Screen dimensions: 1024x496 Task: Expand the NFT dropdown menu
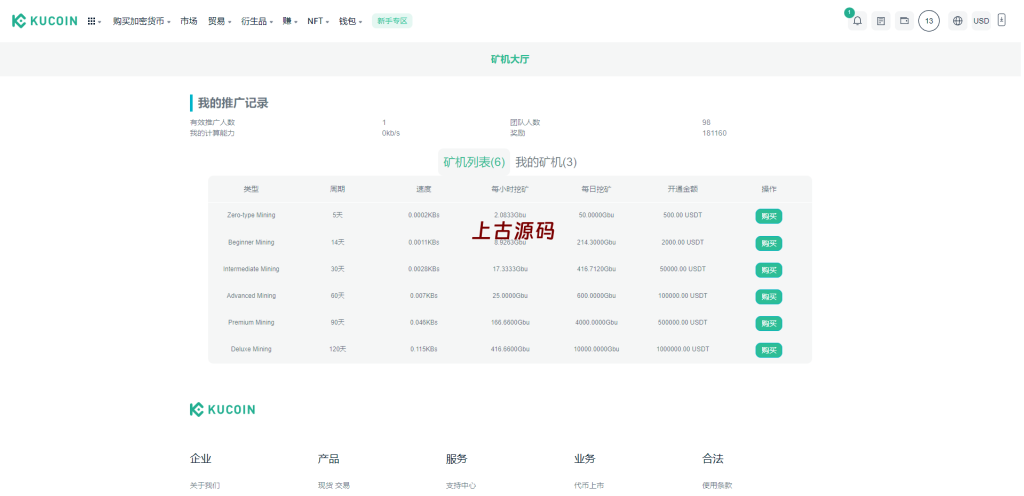point(318,21)
